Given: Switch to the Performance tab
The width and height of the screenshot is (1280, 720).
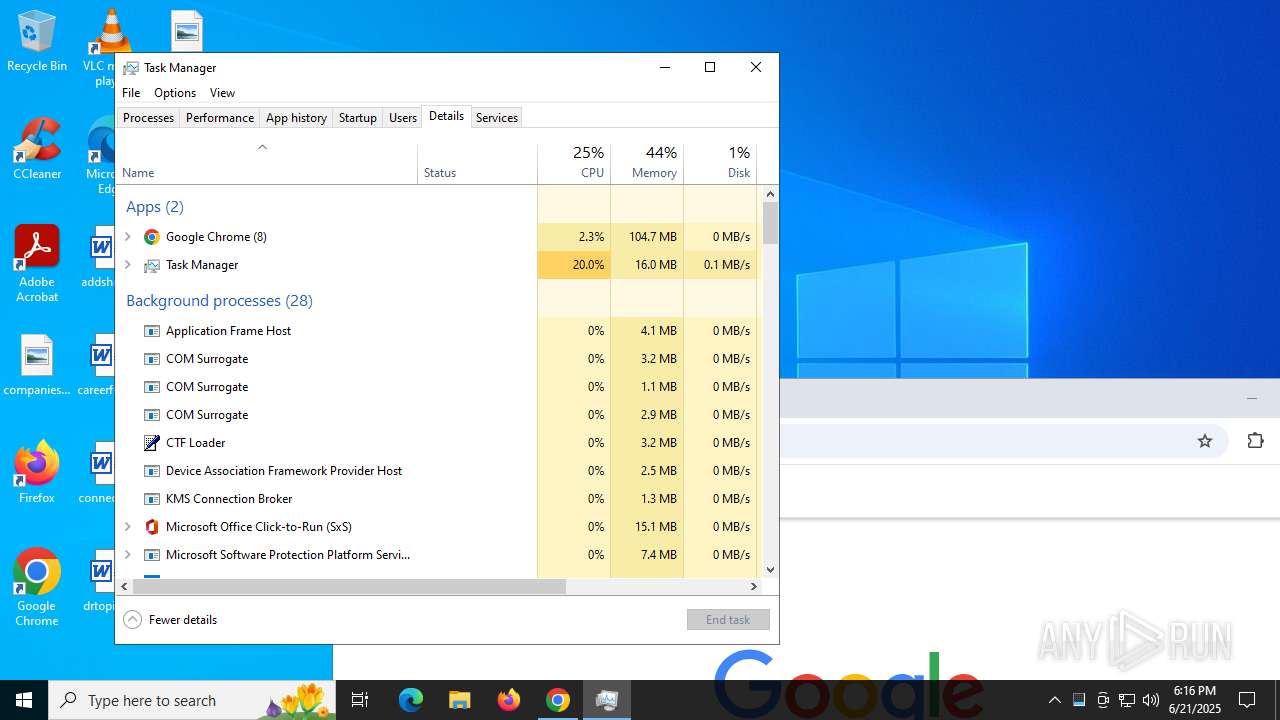Looking at the screenshot, I should click(220, 118).
